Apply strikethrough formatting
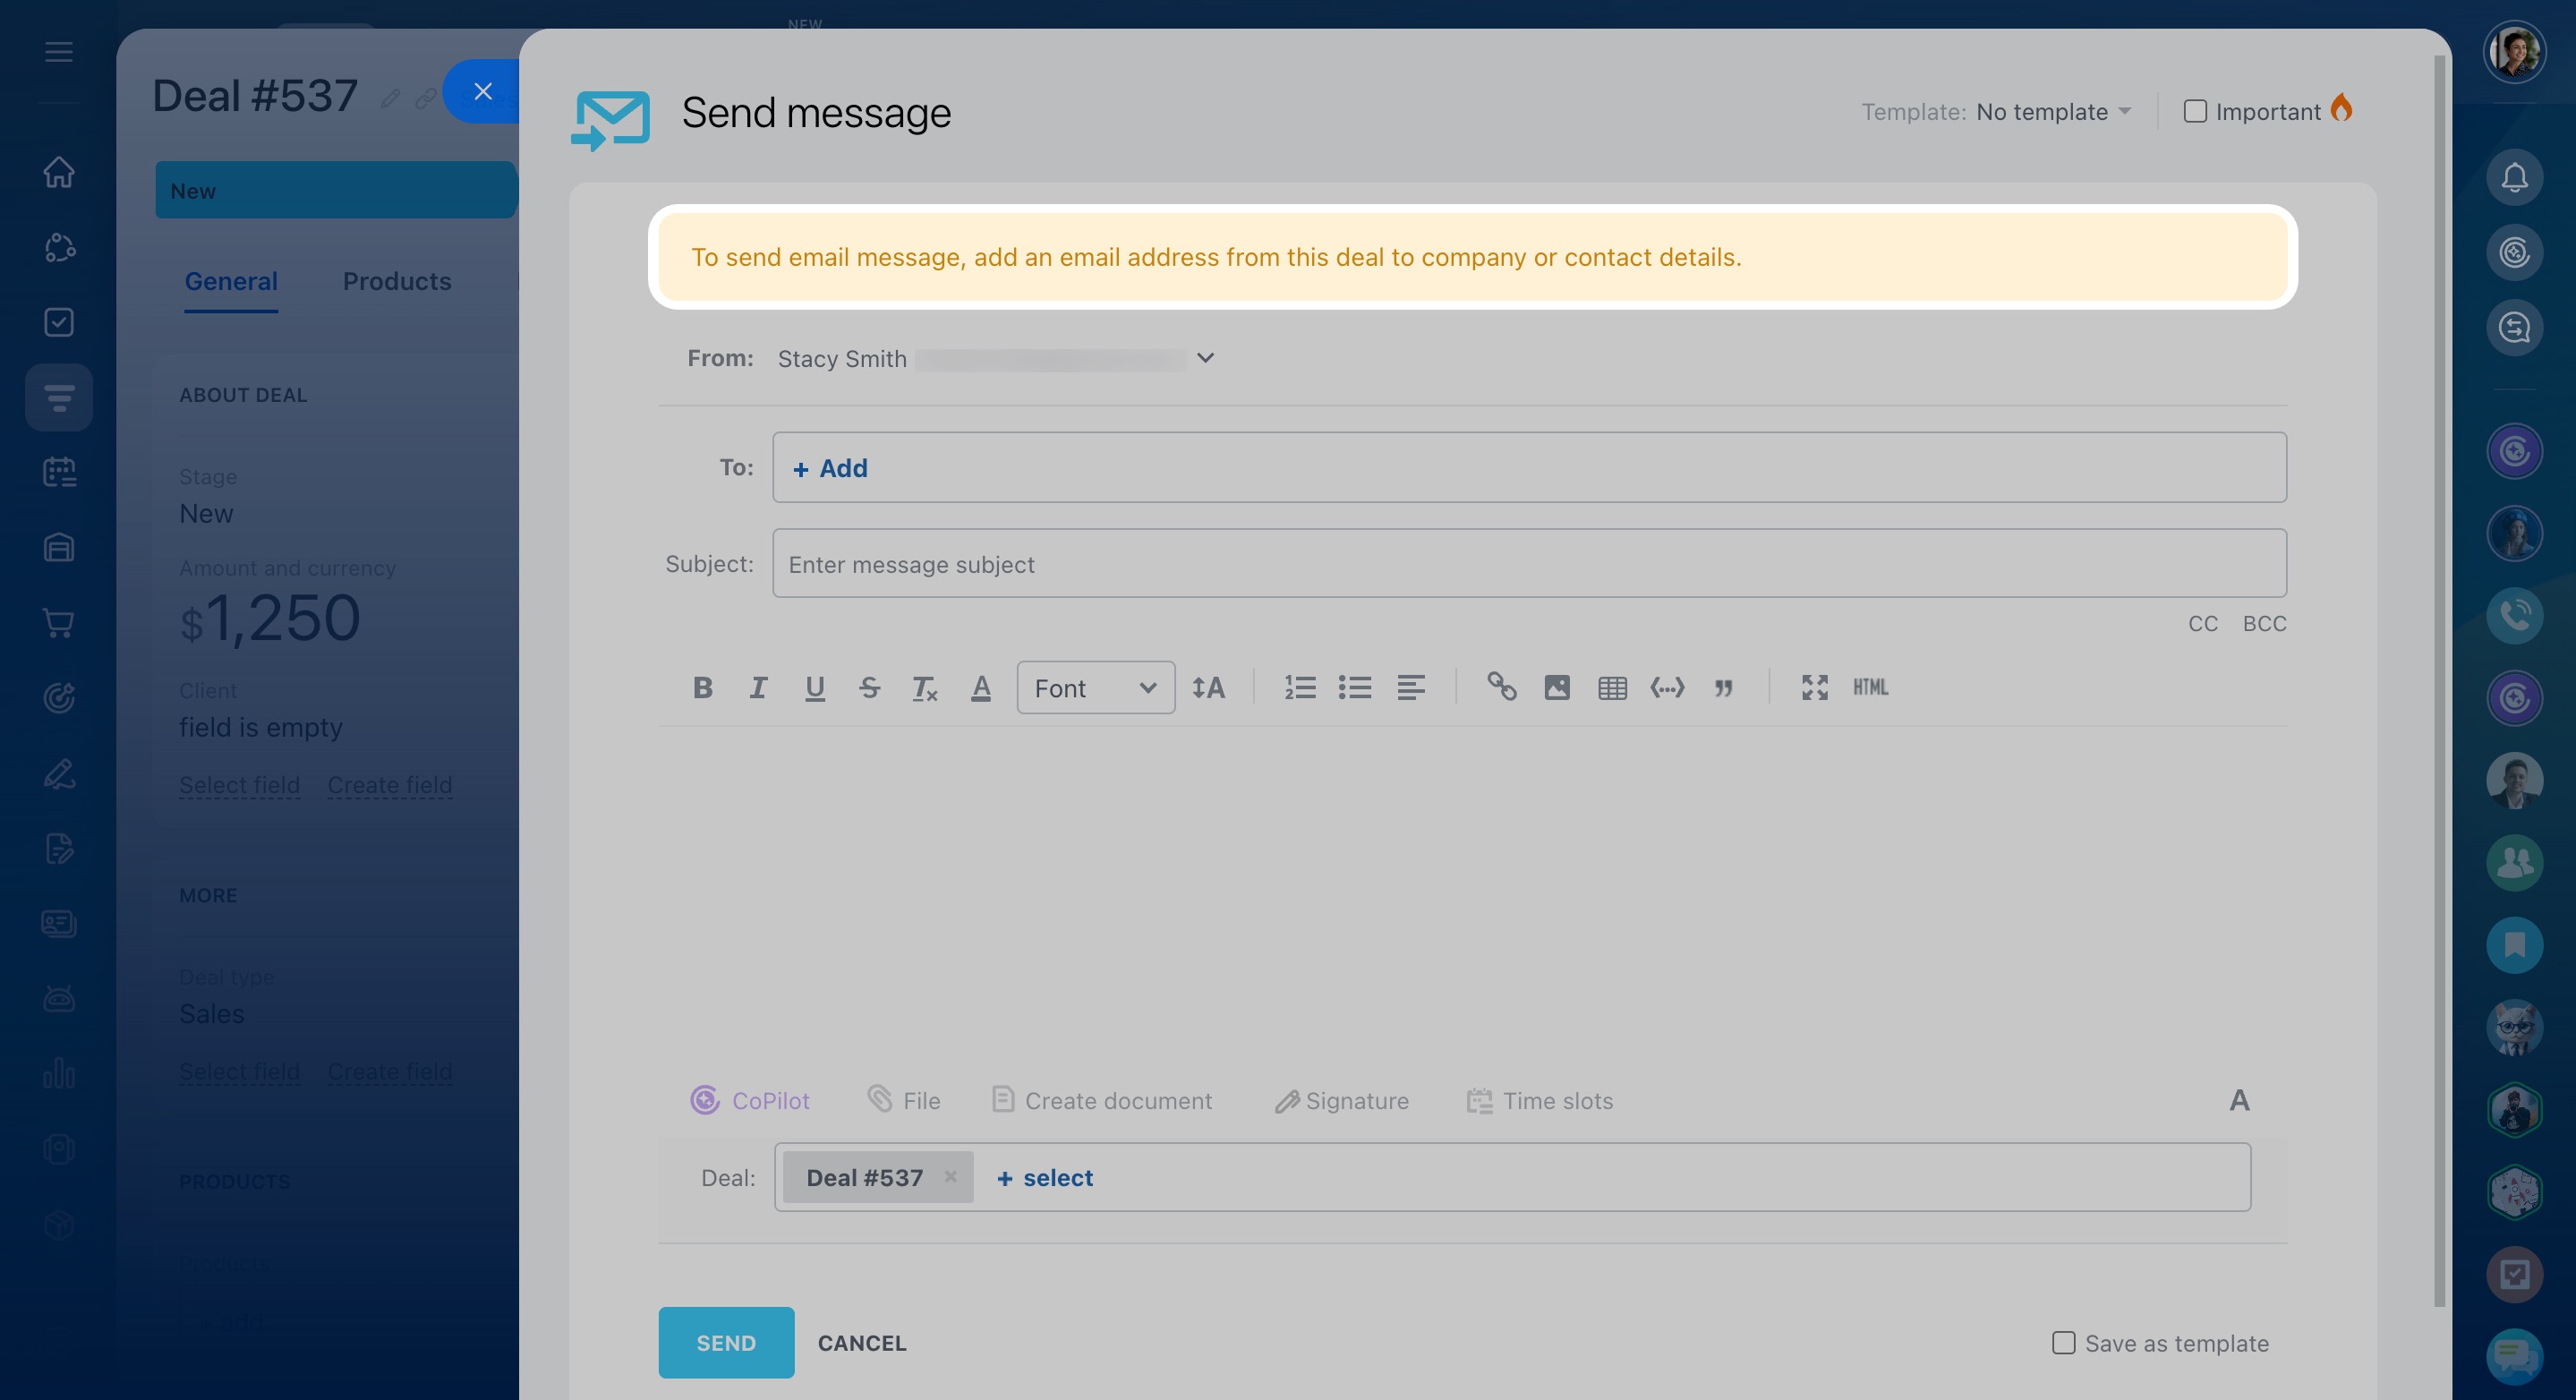The image size is (2576, 1400). coord(869,687)
